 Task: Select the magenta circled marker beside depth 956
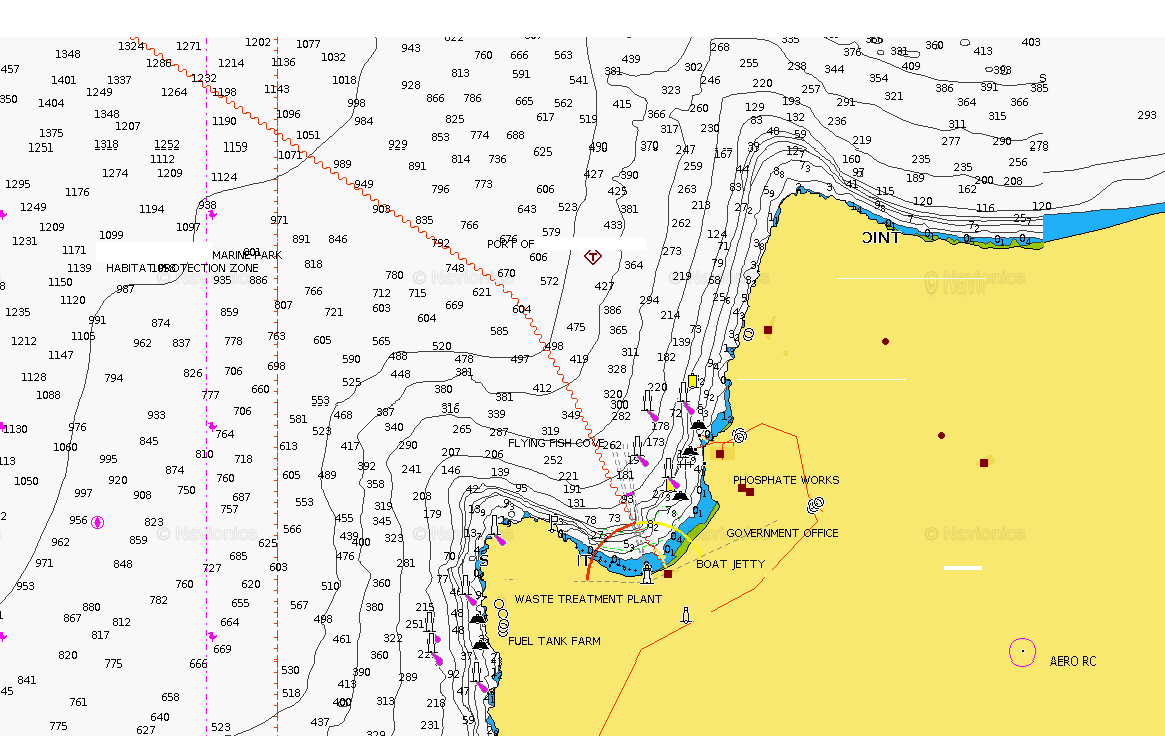tap(97, 522)
